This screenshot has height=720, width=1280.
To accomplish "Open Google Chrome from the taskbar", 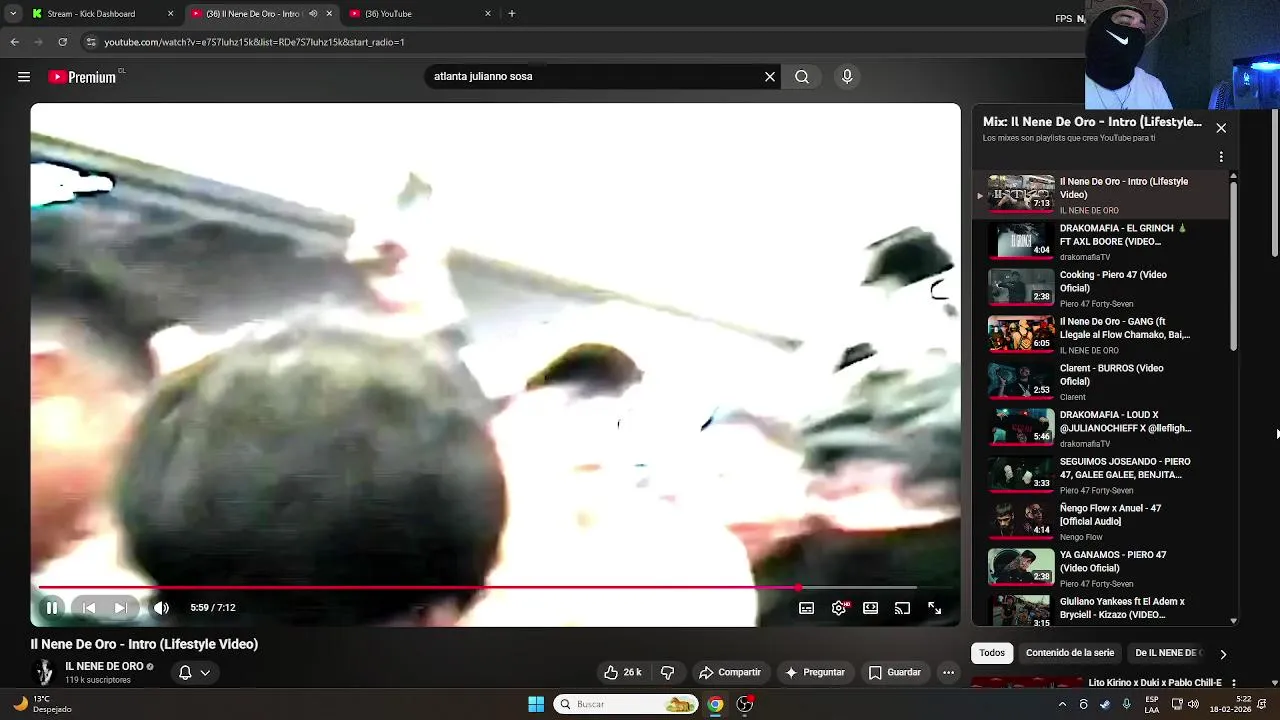I will coord(715,704).
